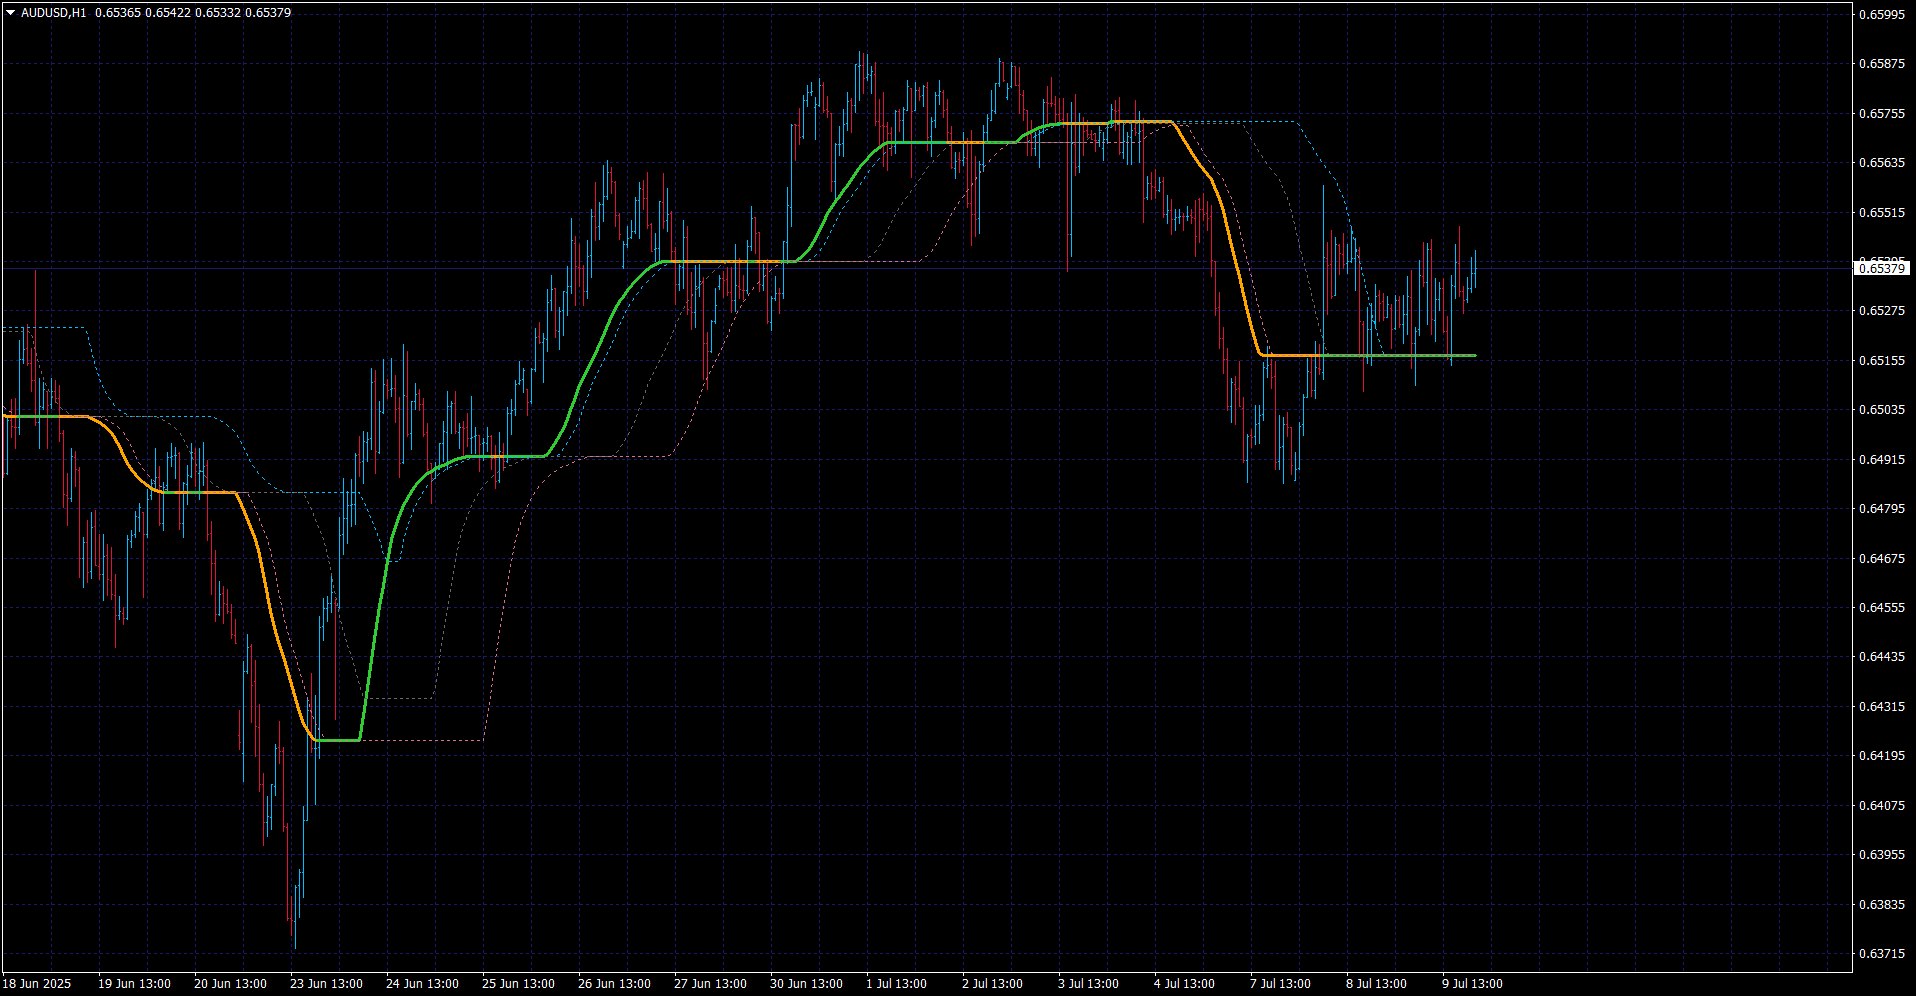
Task: Click the OHLC values in chart header
Action: click(193, 13)
